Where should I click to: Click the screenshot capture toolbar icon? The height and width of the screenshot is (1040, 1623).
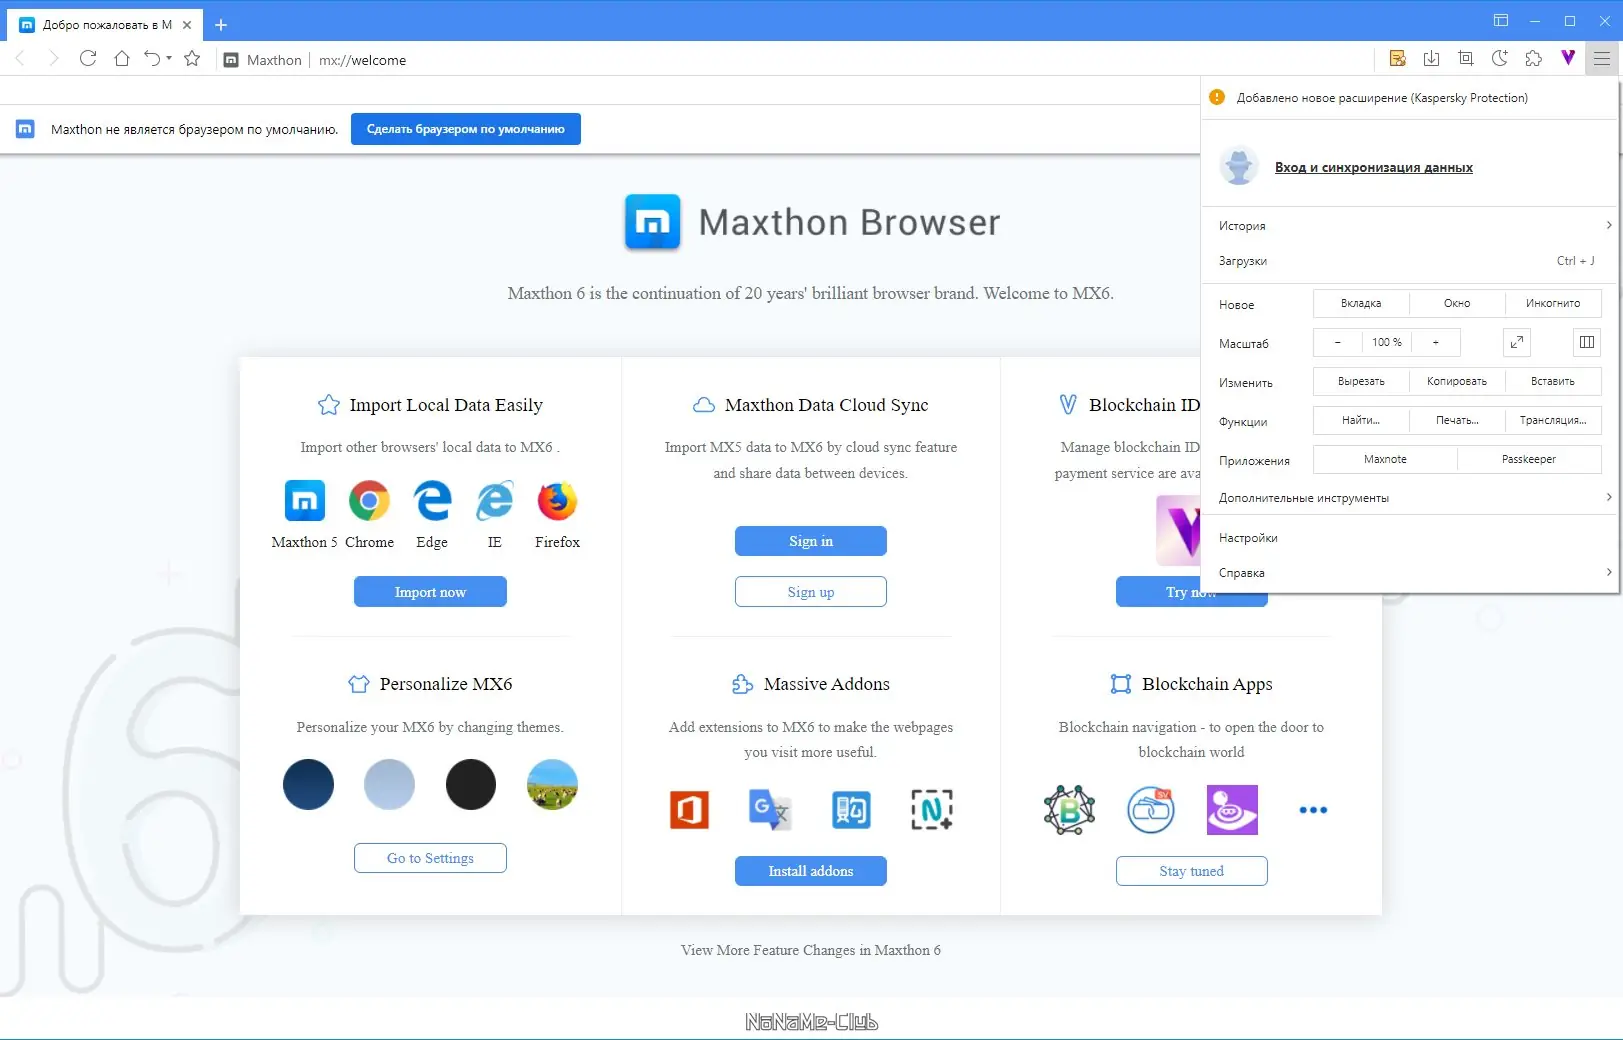pyautogui.click(x=1466, y=59)
